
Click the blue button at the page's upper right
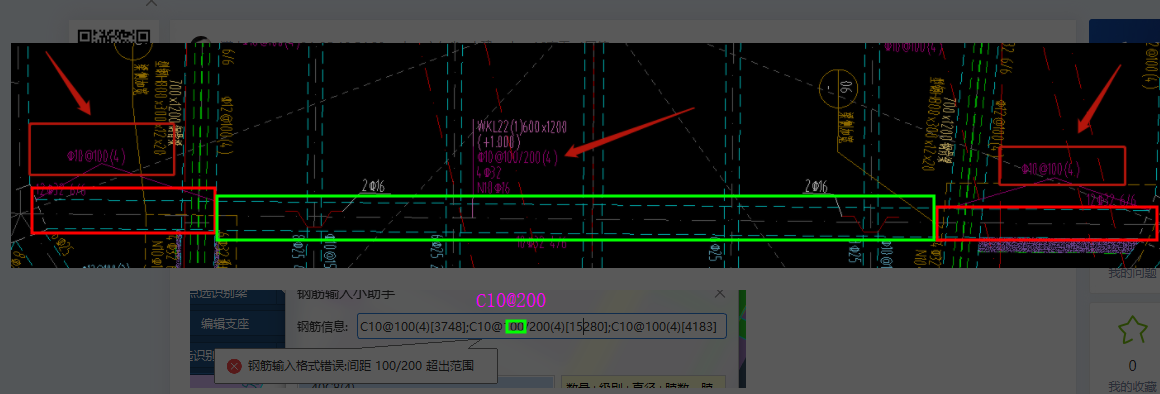point(1124,31)
